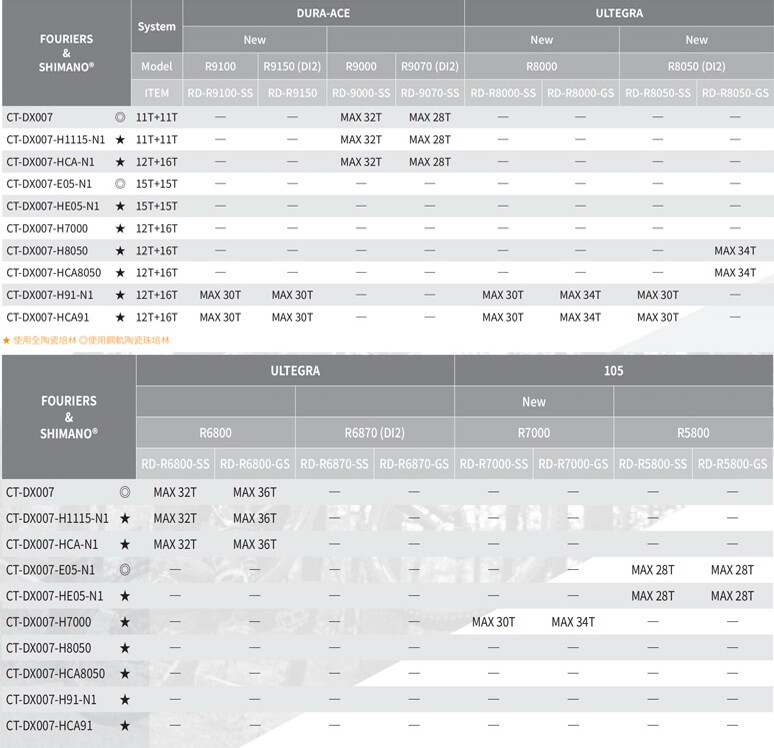Click the star icon beside 12T+16T in the CT-DX007-HCA8050 row
This screenshot has height=748, width=774.
tap(120, 273)
